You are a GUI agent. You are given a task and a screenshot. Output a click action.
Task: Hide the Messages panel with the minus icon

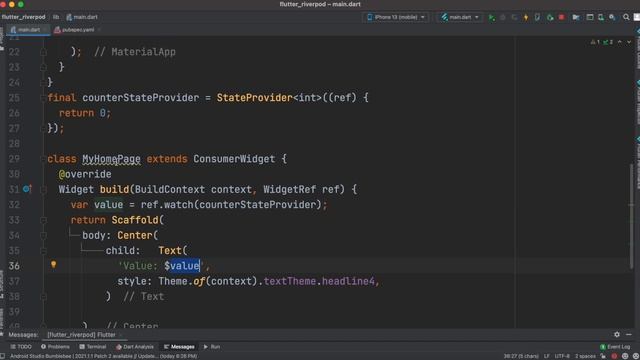(629, 334)
